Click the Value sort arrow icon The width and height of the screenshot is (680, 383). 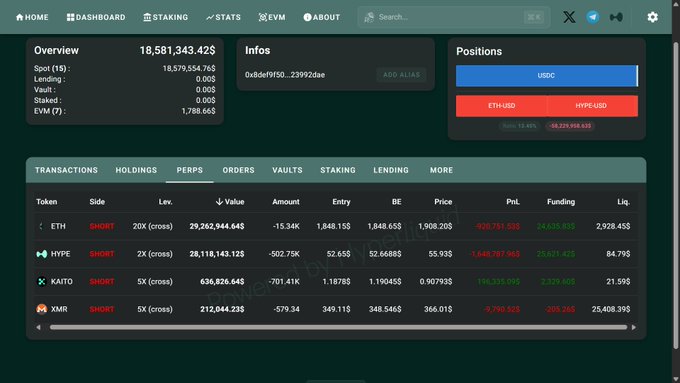point(219,202)
